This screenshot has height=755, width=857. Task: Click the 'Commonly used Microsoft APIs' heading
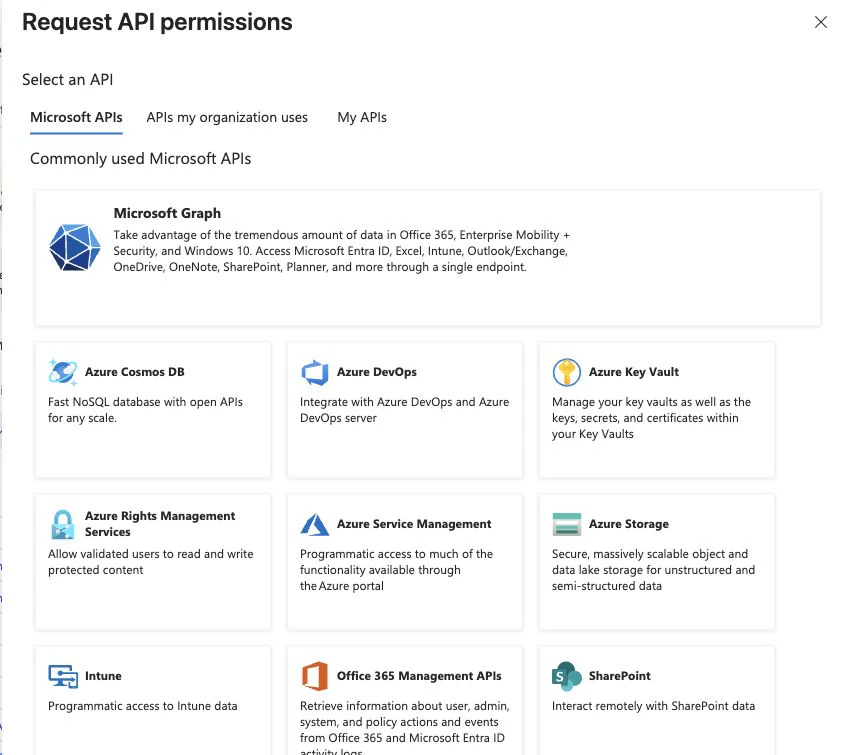pyautogui.click(x=140, y=159)
